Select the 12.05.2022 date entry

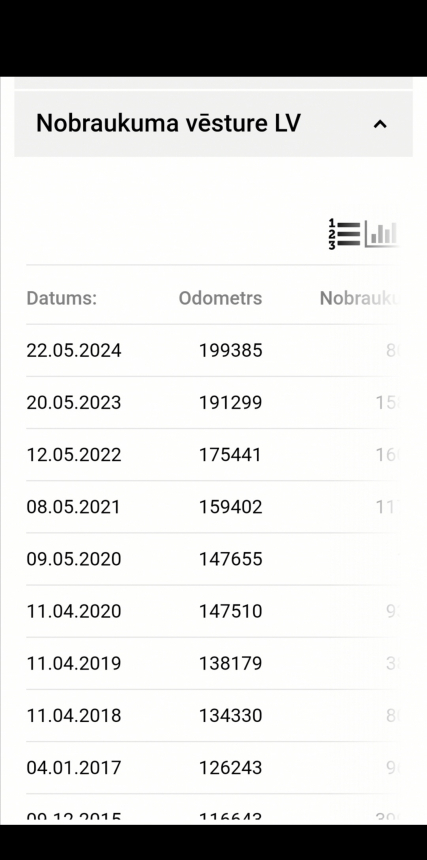coord(73,455)
